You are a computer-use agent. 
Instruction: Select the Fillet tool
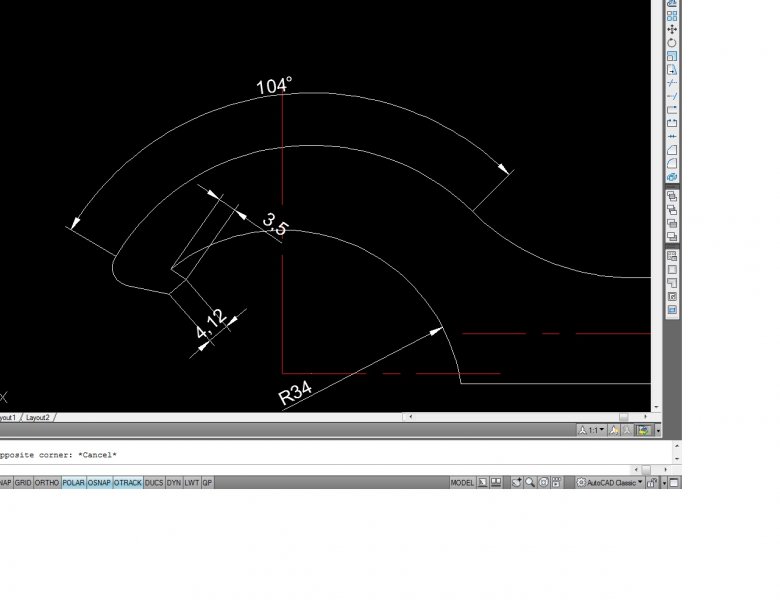(x=672, y=163)
